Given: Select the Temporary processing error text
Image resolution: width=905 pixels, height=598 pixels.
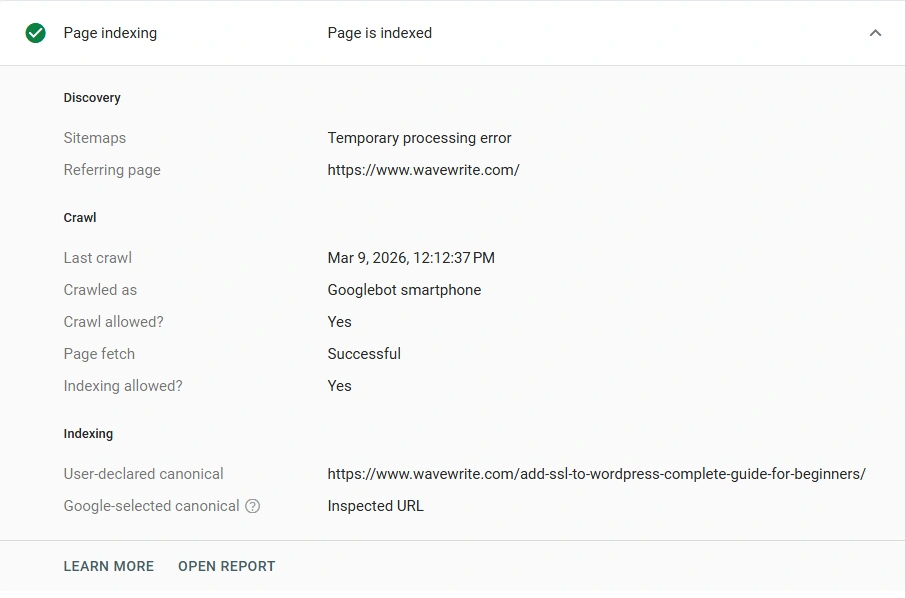Looking at the screenshot, I should (x=419, y=138).
